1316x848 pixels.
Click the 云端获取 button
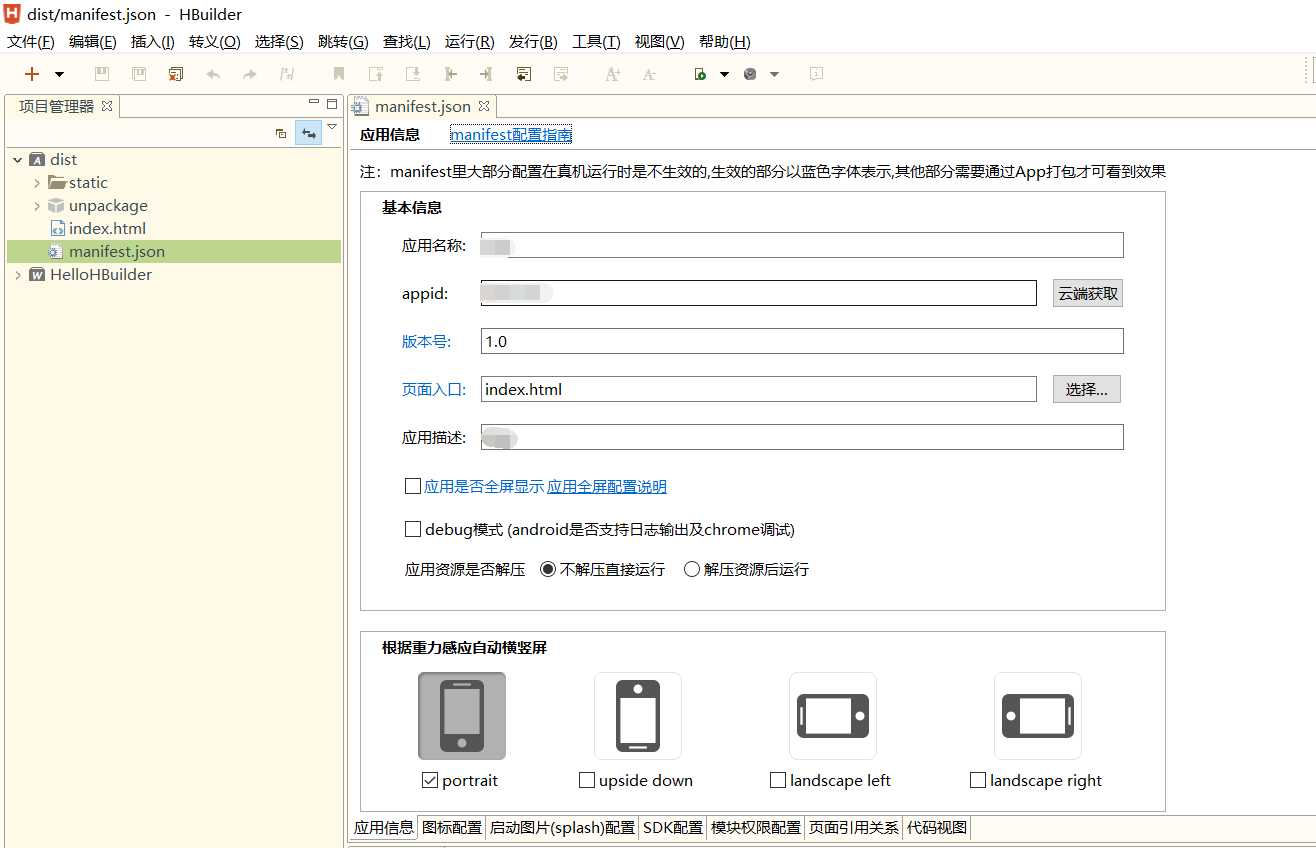pos(1088,293)
